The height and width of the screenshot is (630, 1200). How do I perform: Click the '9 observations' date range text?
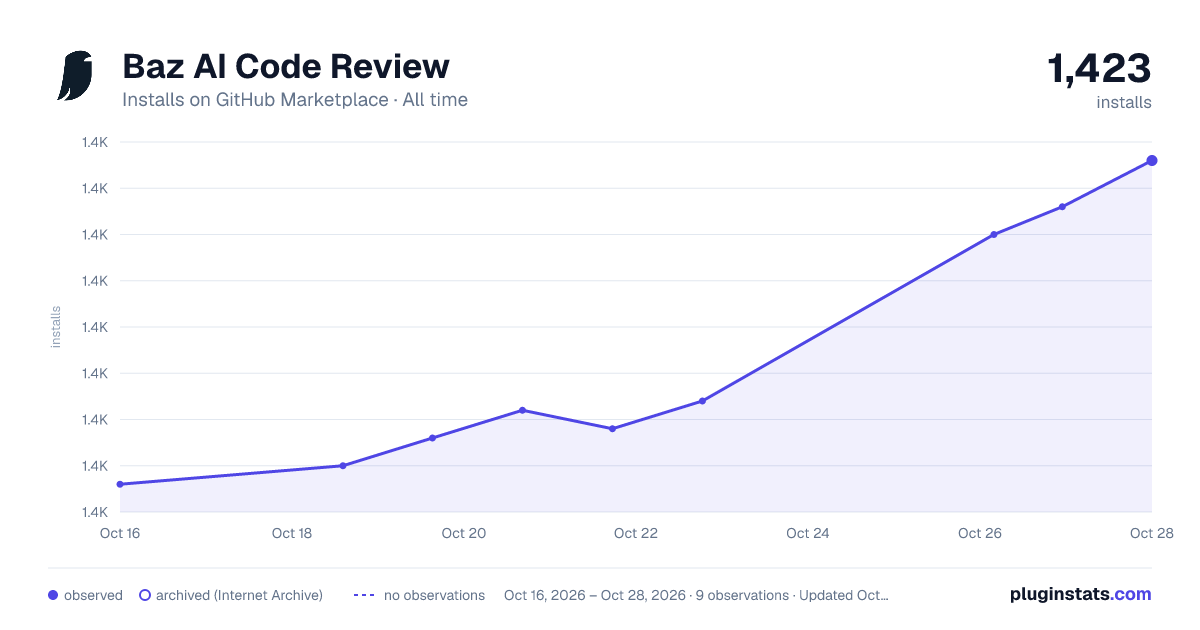(x=696, y=595)
